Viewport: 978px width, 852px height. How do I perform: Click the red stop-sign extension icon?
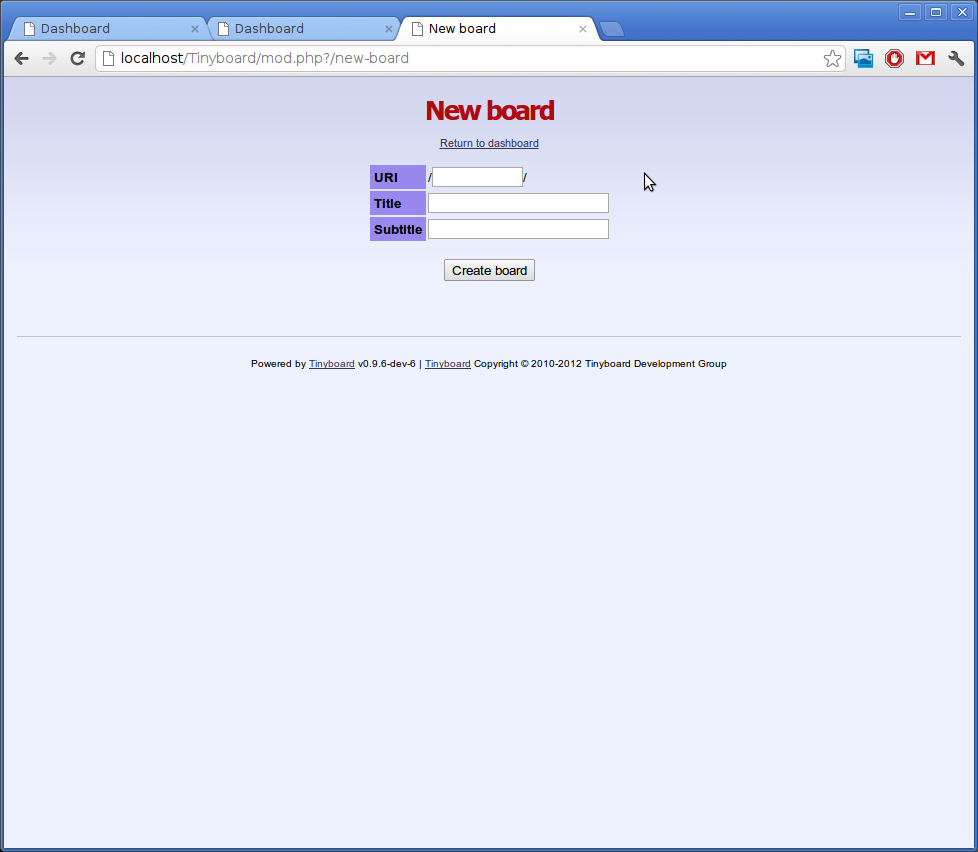(x=894, y=59)
